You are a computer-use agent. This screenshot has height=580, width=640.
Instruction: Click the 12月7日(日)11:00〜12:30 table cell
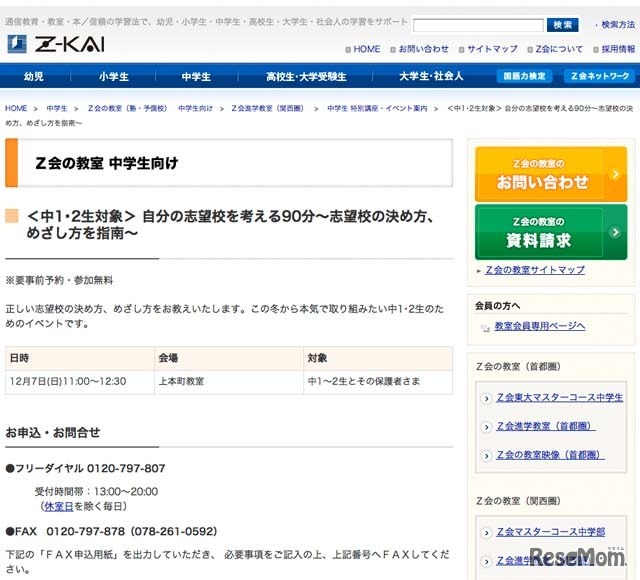tap(80, 382)
